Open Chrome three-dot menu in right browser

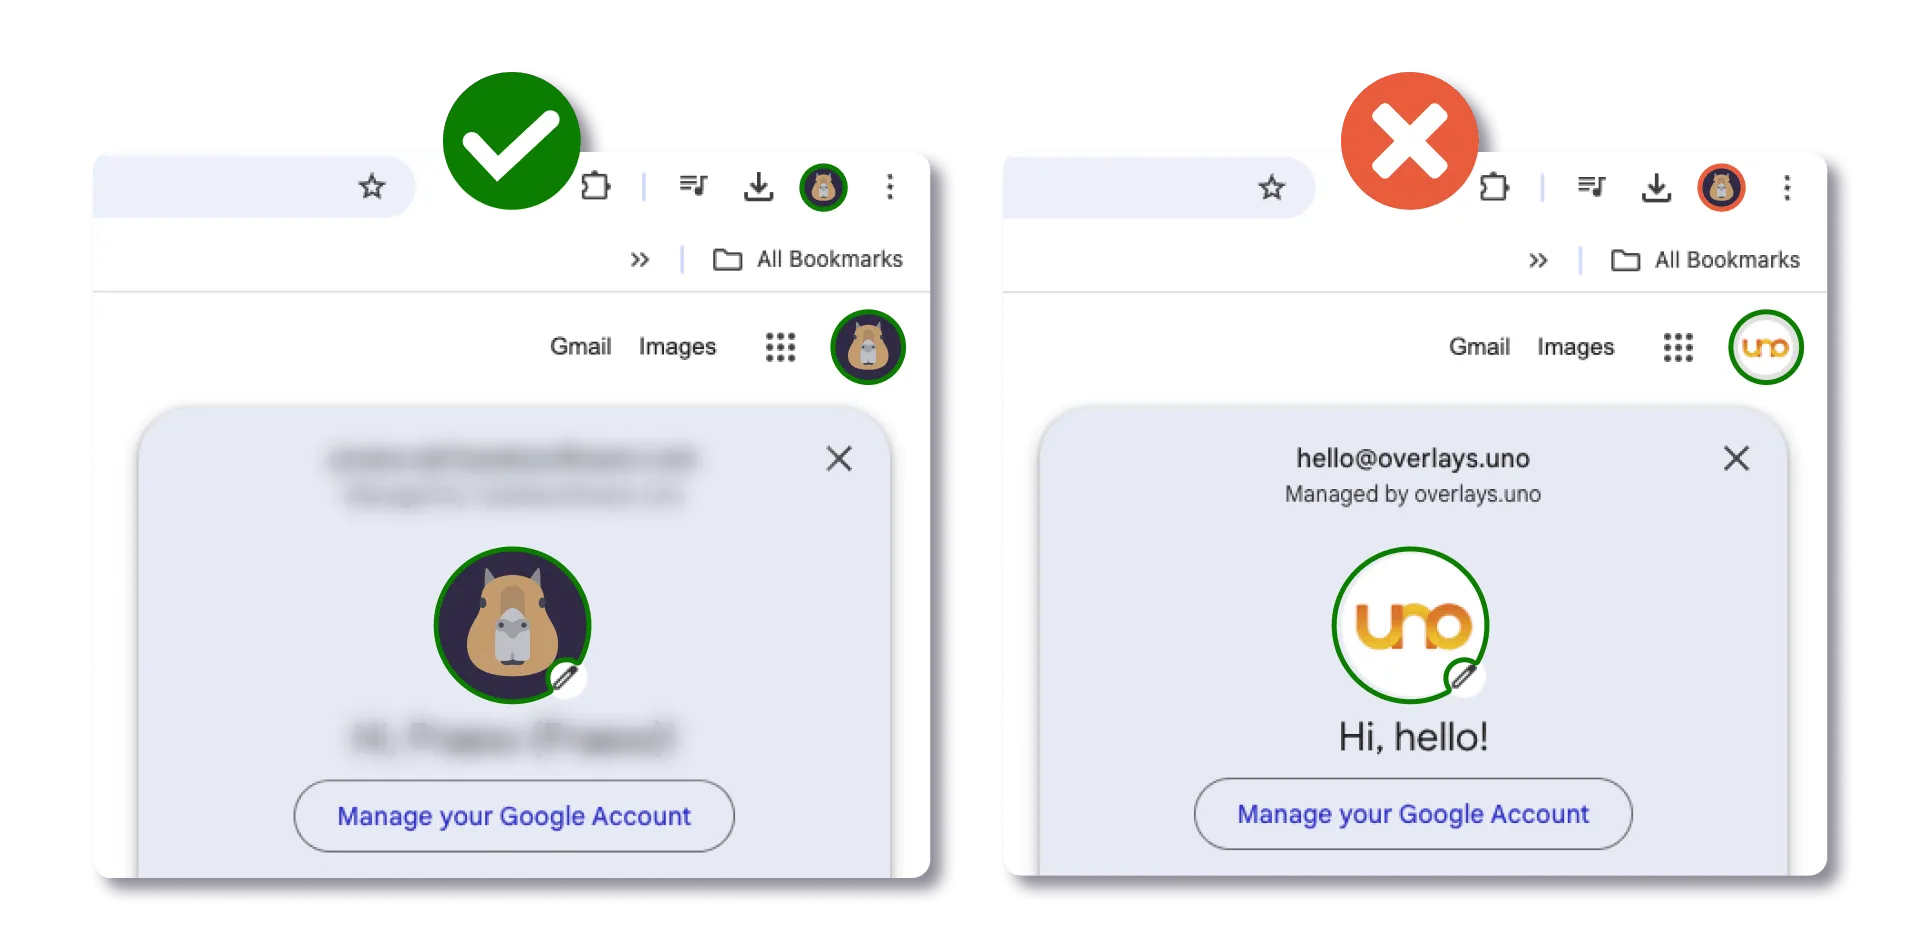pos(1787,187)
